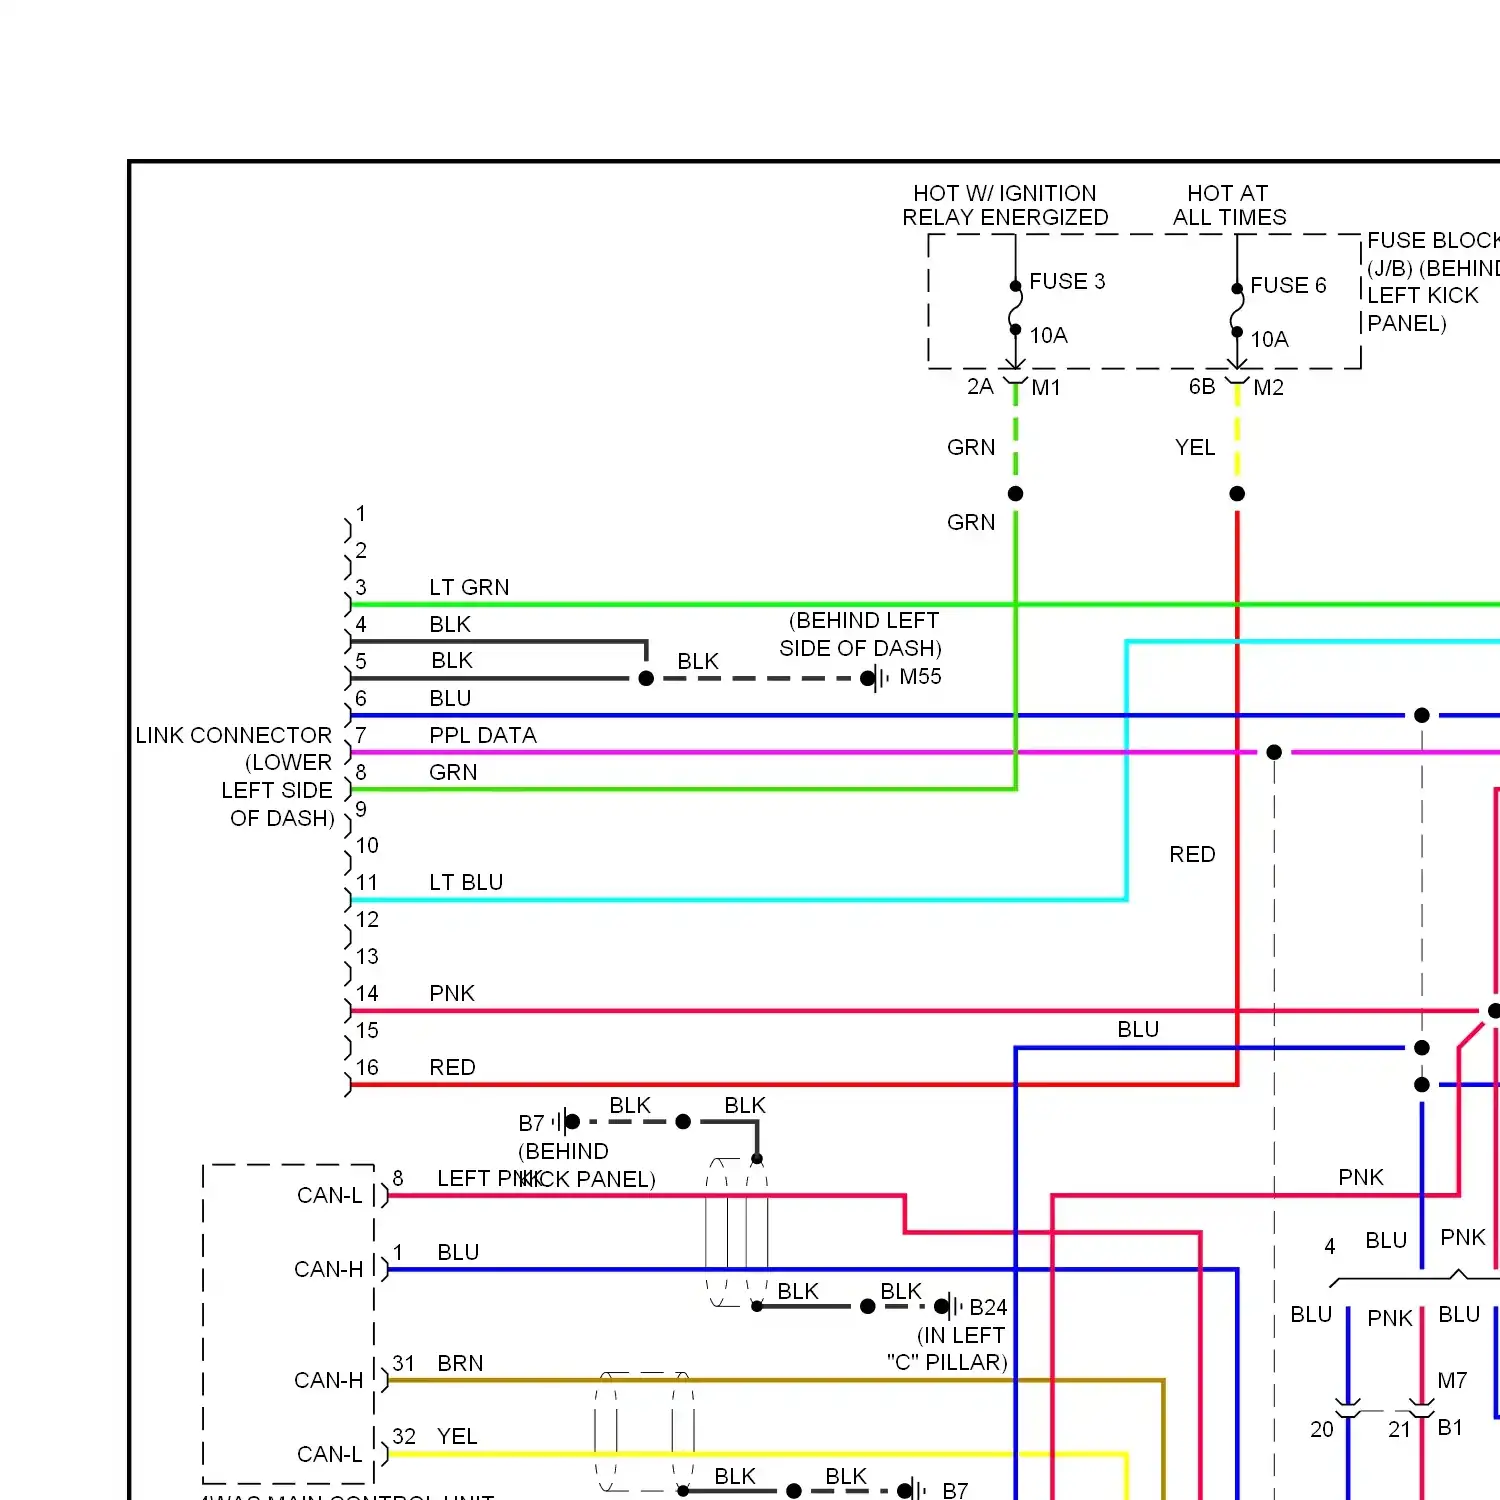The image size is (1500, 1500).
Task: Click the RED label beside the vertical red wire
Action: tap(1192, 854)
